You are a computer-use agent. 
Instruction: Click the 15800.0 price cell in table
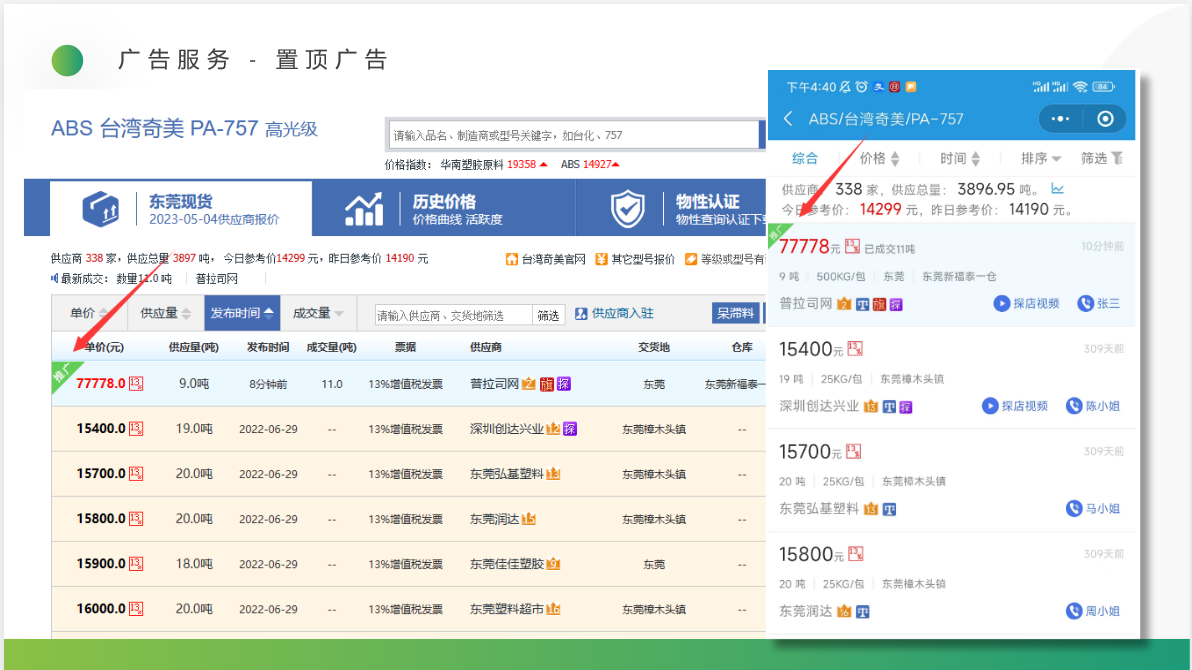(100, 519)
